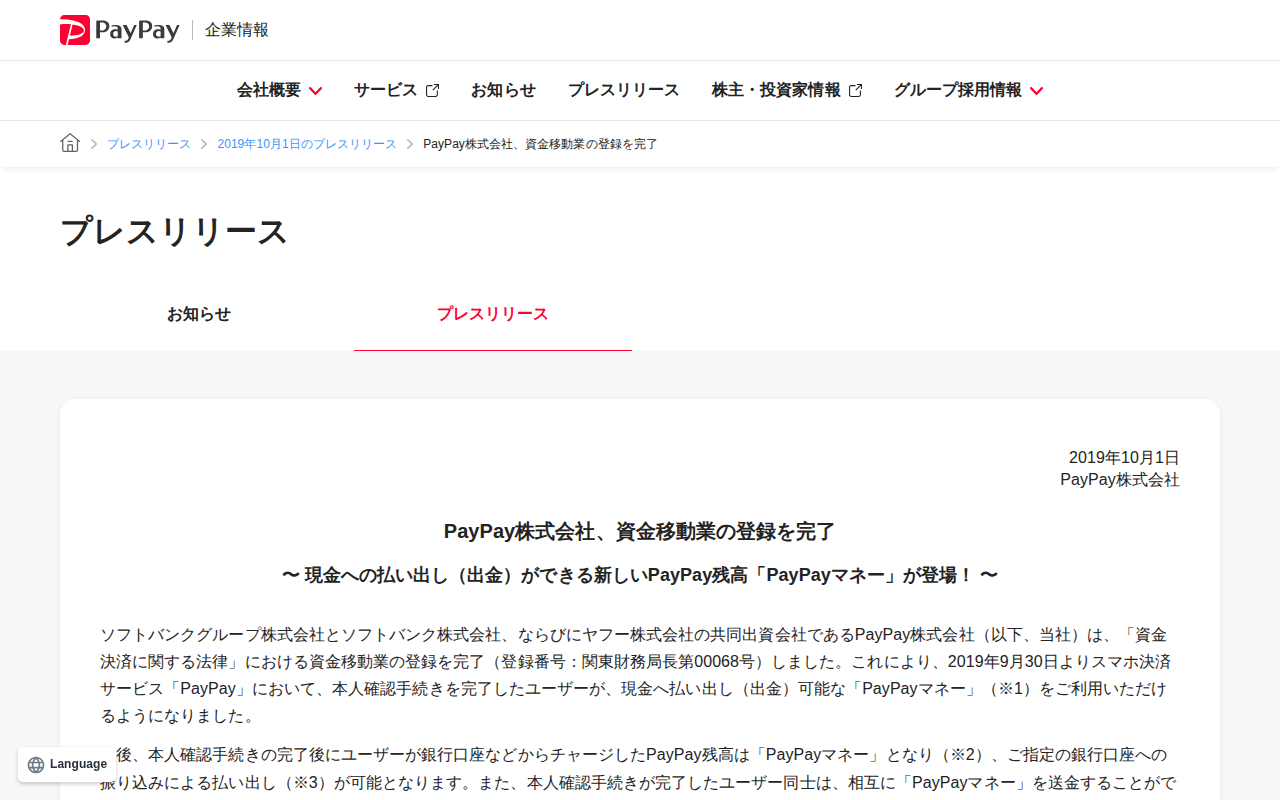Click the date 2019年10月1日
The height and width of the screenshot is (800, 1280).
click(1124, 458)
